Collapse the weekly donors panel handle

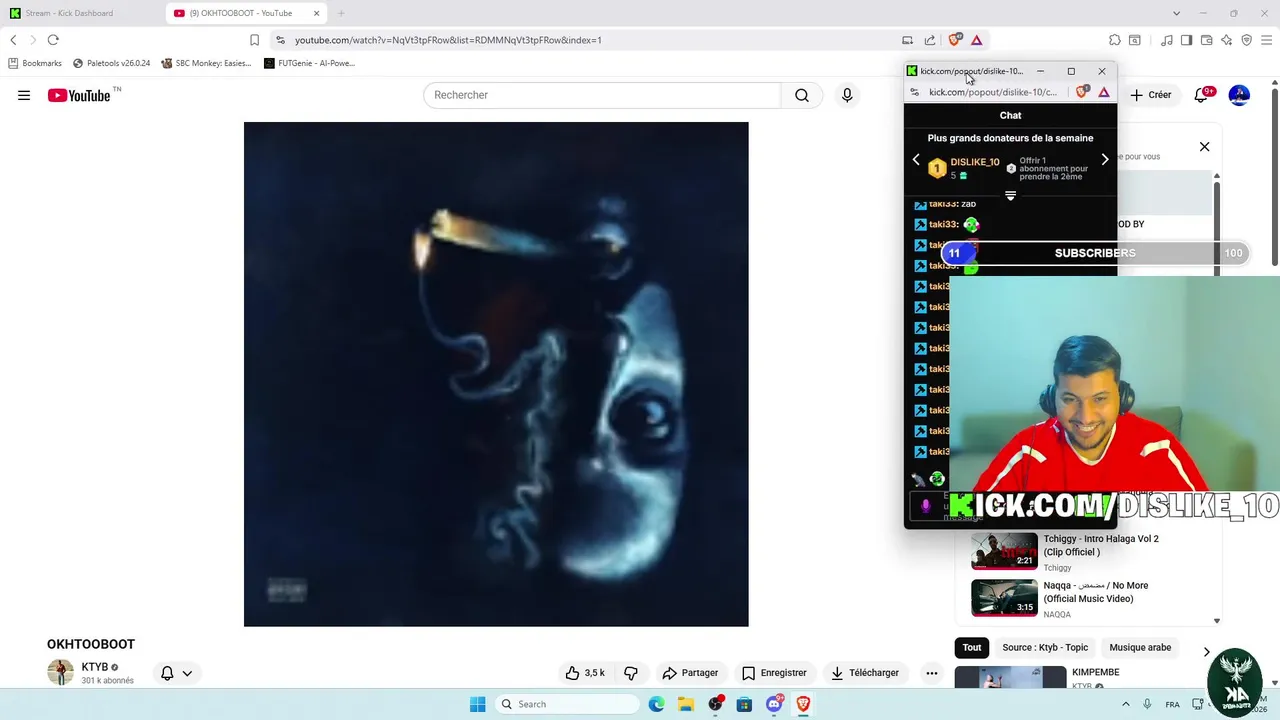click(1010, 196)
